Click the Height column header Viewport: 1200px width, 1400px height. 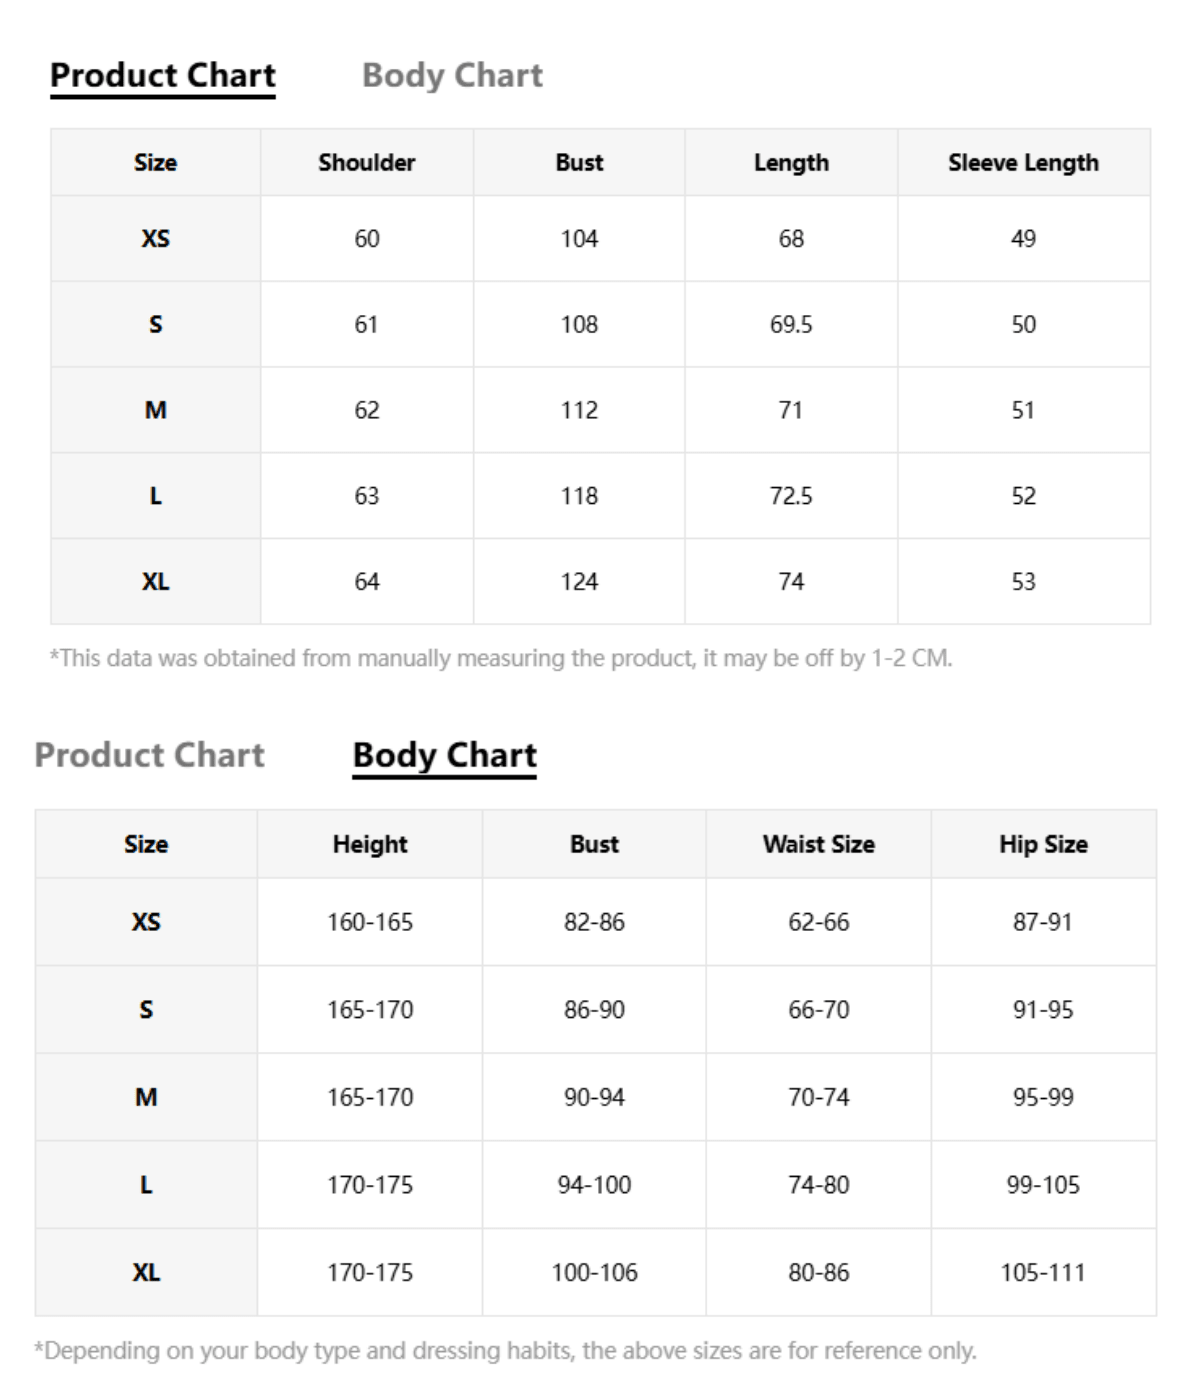click(370, 845)
